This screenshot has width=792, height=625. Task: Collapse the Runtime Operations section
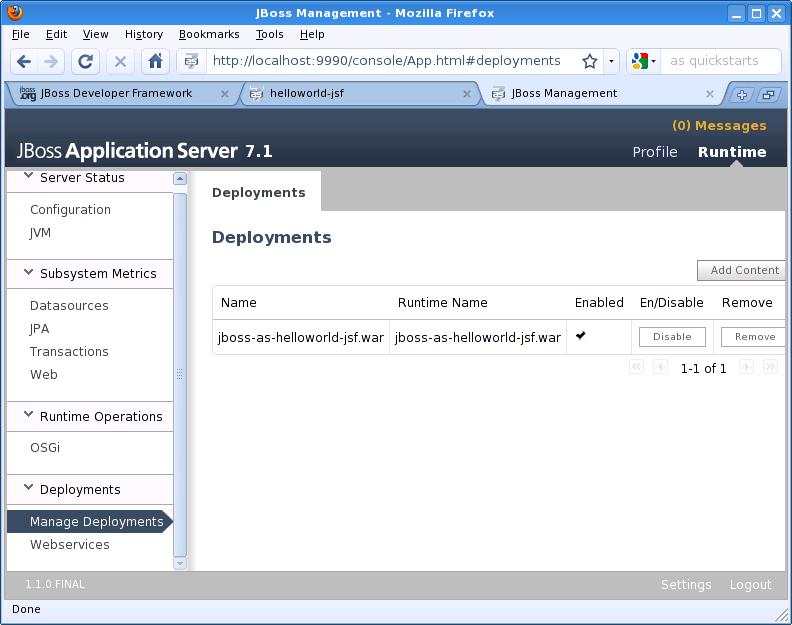[29, 414]
